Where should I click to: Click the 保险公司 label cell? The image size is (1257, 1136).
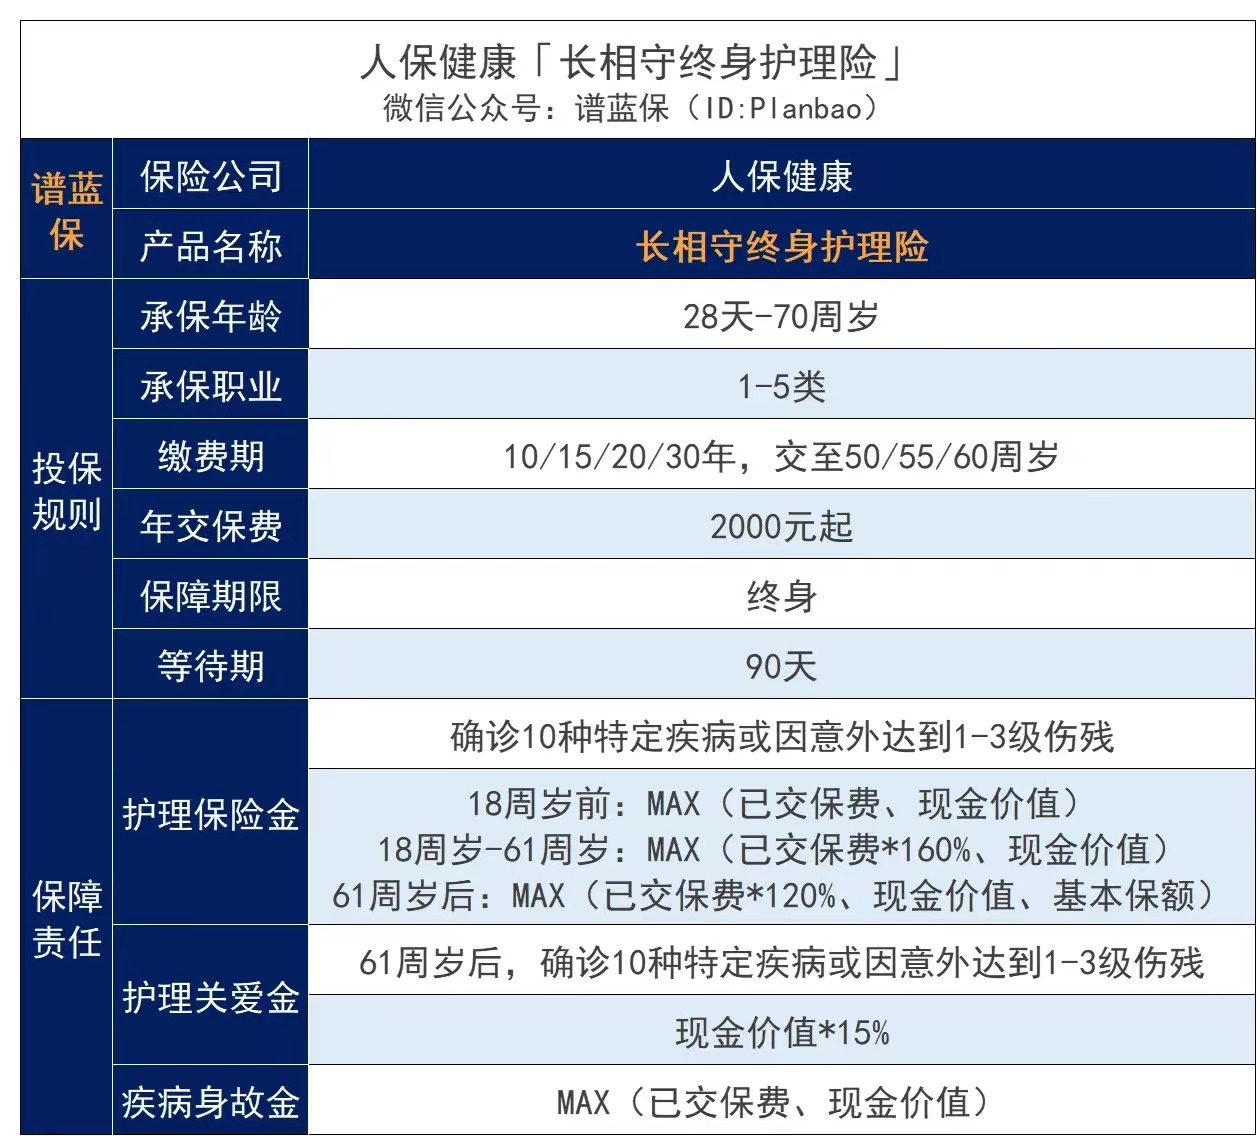(x=211, y=175)
